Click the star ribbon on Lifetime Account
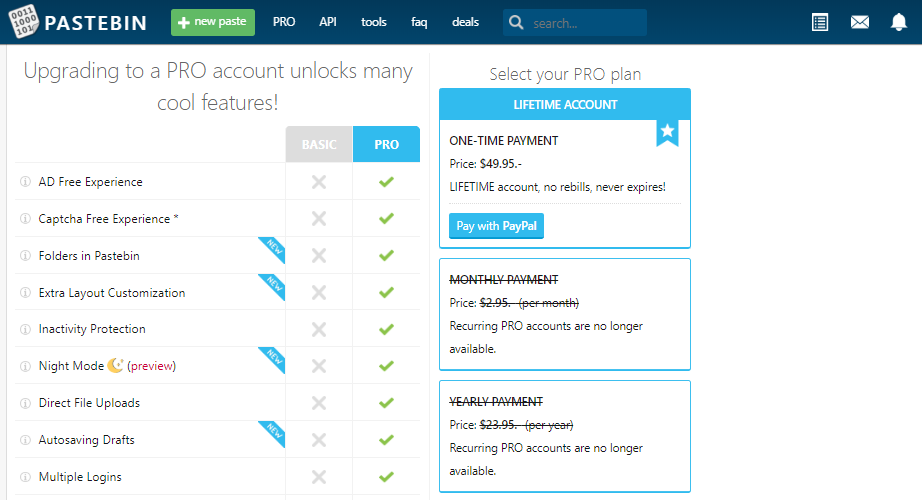Image resolution: width=922 pixels, height=500 pixels. point(667,132)
